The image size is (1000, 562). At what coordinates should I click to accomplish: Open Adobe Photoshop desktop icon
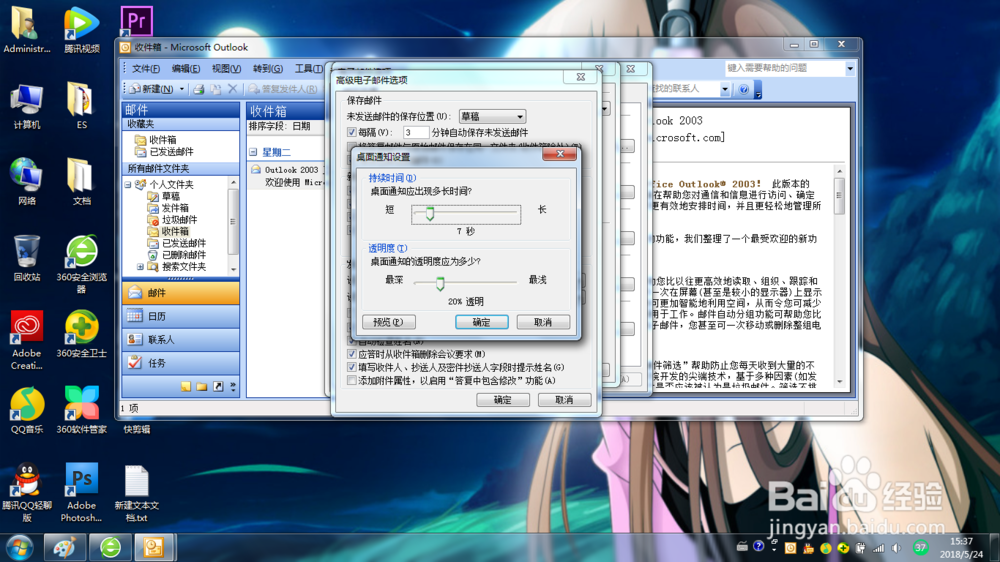click(82, 492)
